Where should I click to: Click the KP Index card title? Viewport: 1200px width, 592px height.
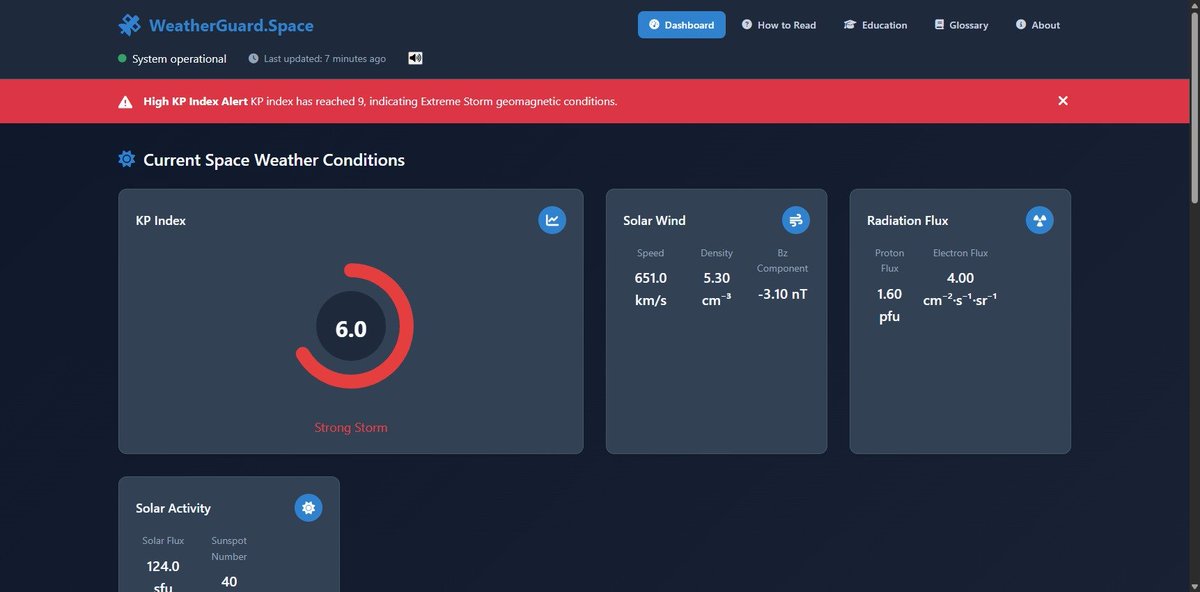pos(161,220)
